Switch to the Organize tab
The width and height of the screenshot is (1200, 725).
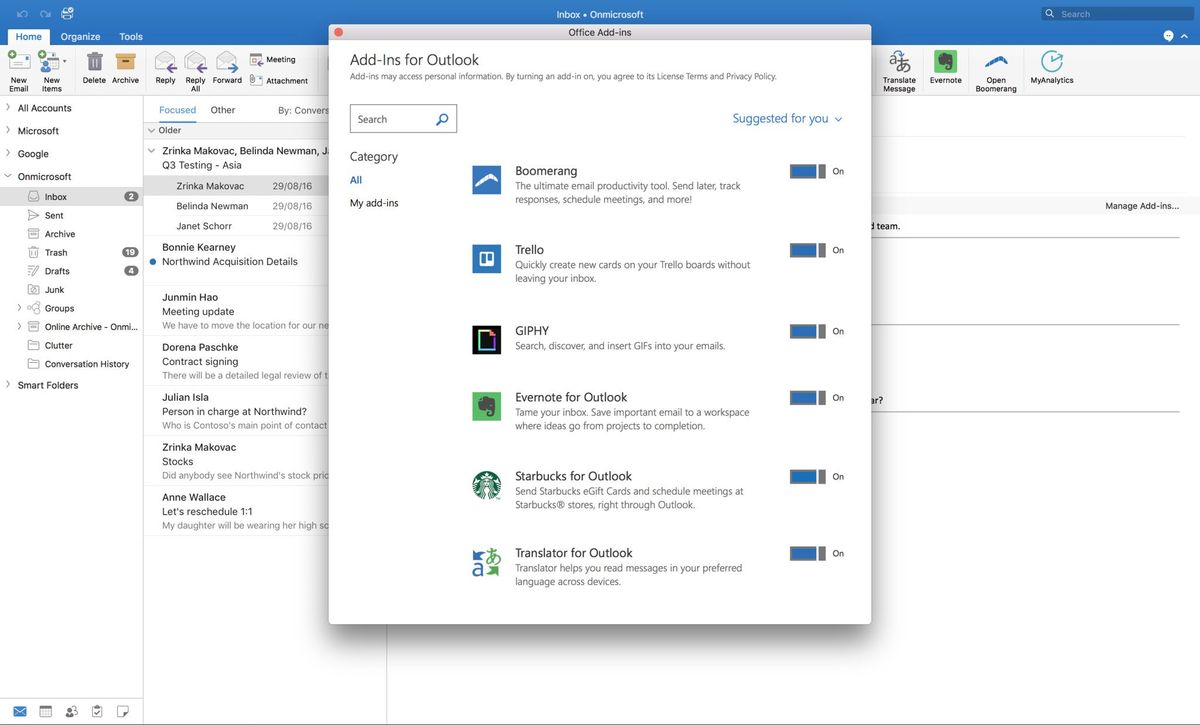tap(80, 36)
